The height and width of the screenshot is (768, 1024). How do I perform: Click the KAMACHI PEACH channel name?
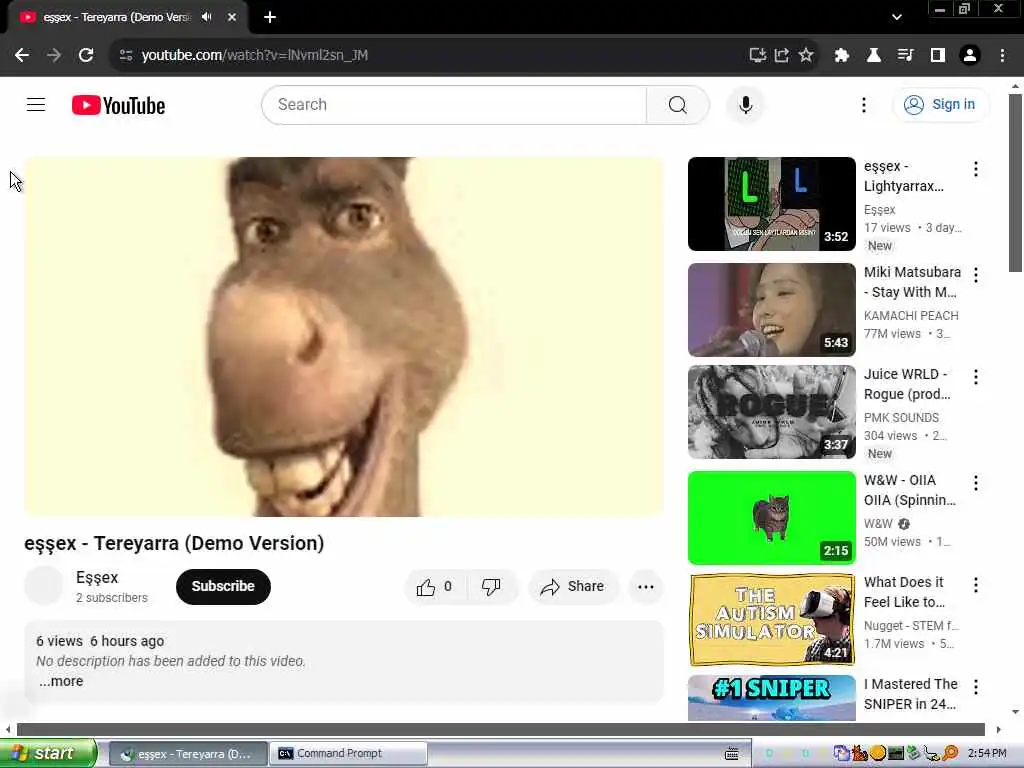(x=911, y=316)
